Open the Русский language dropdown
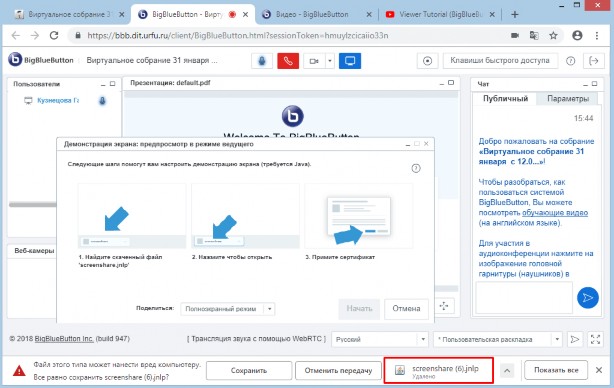This screenshot has height=388, width=614. click(x=379, y=339)
